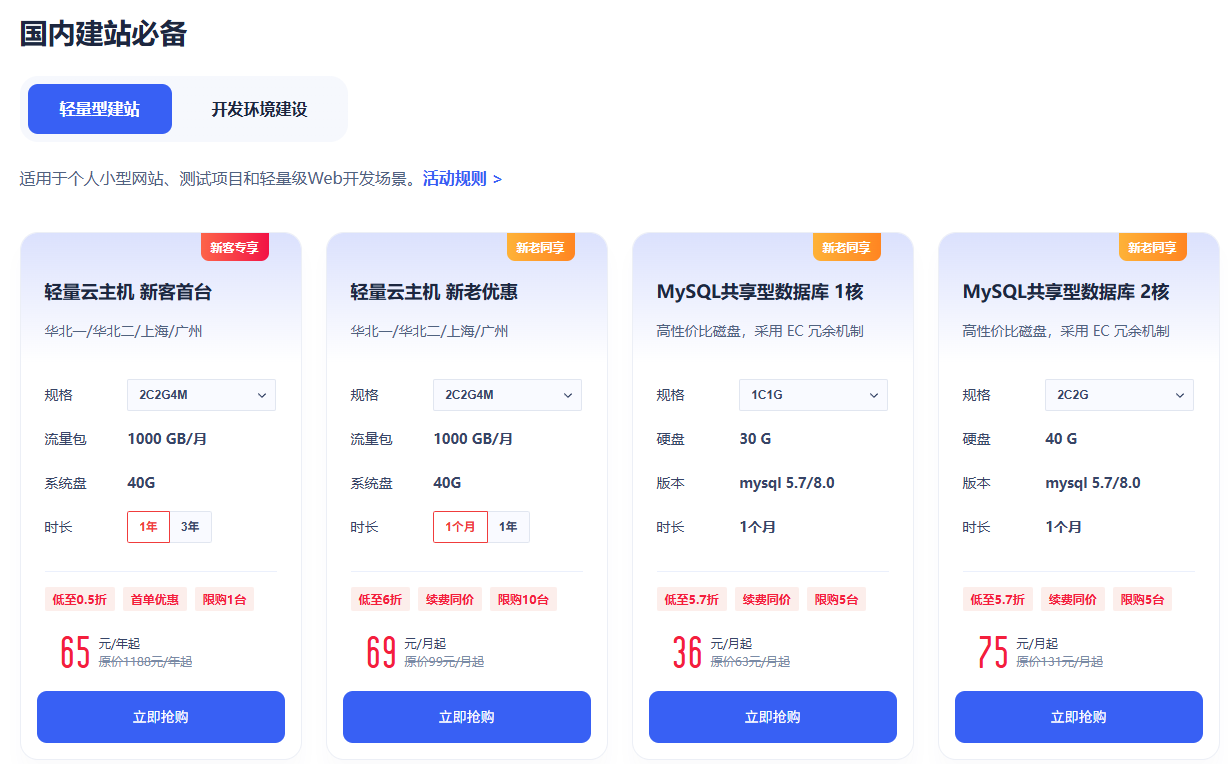
Task: Click the 30 G 硬盘 value
Action: [x=755, y=439]
